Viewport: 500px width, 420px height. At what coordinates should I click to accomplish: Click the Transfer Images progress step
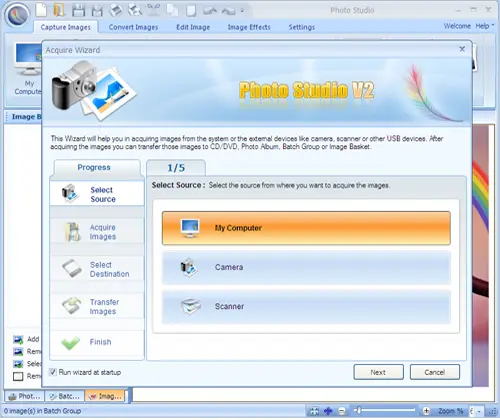97,307
